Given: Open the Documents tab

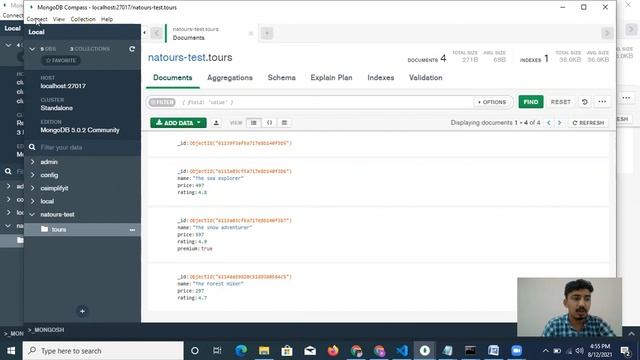Looking at the screenshot, I should [x=173, y=78].
